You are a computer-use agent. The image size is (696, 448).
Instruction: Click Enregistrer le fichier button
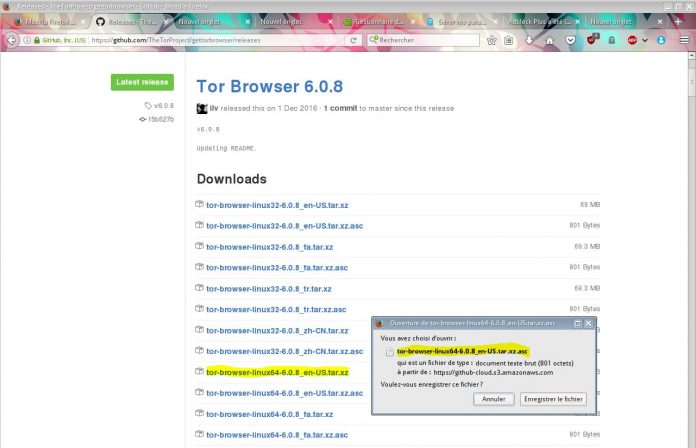[x=553, y=399]
